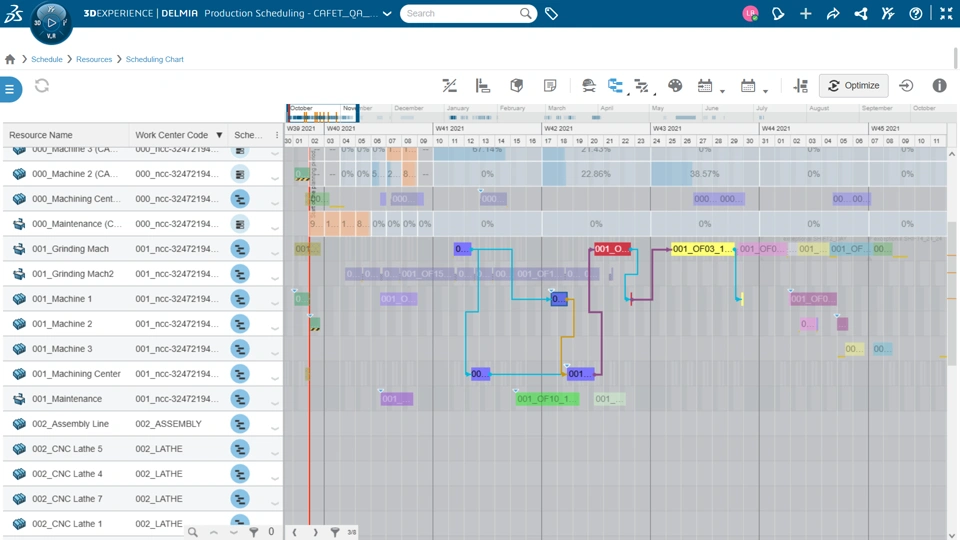This screenshot has width=960, height=540.
Task: Click the information icon in toolbar
Action: point(939,86)
